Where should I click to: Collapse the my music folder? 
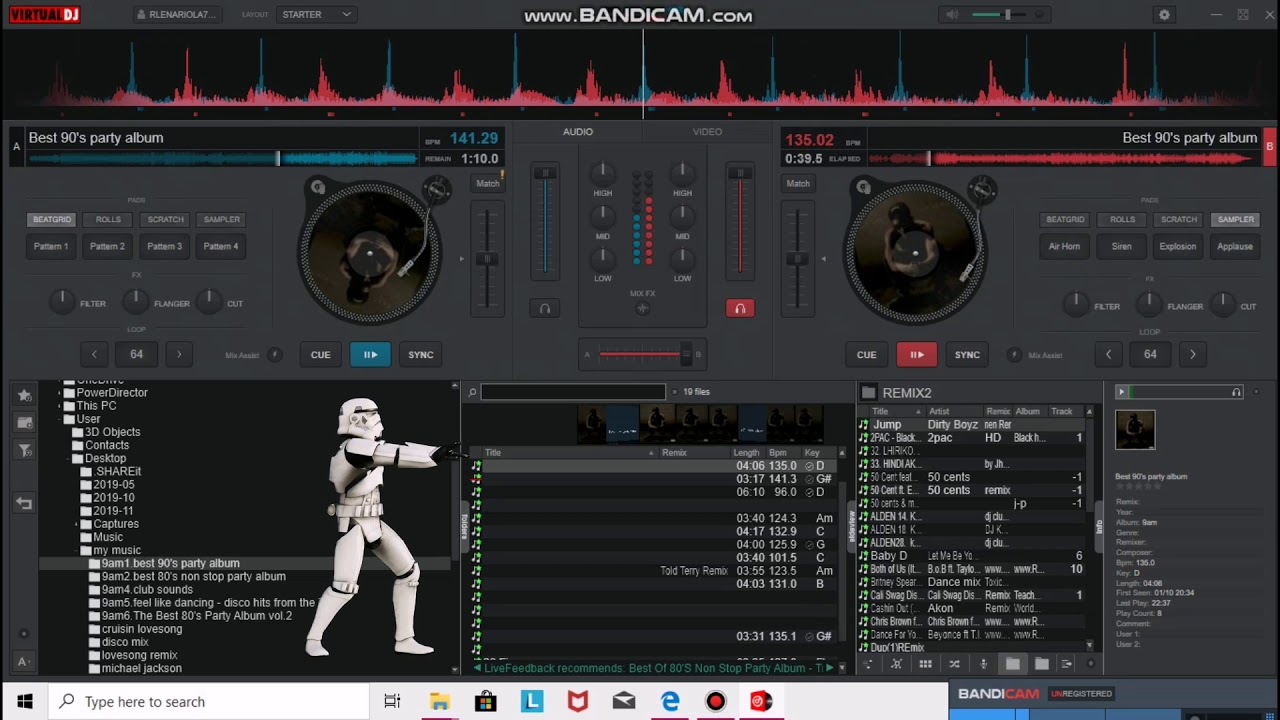coord(77,550)
